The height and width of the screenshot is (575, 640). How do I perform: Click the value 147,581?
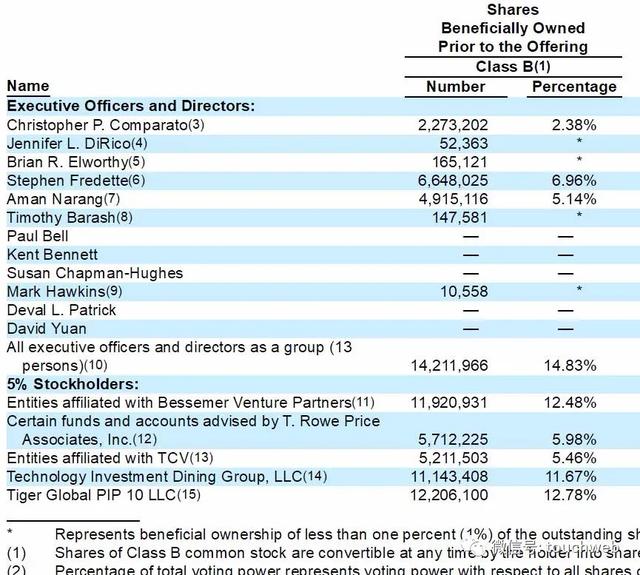tap(460, 218)
